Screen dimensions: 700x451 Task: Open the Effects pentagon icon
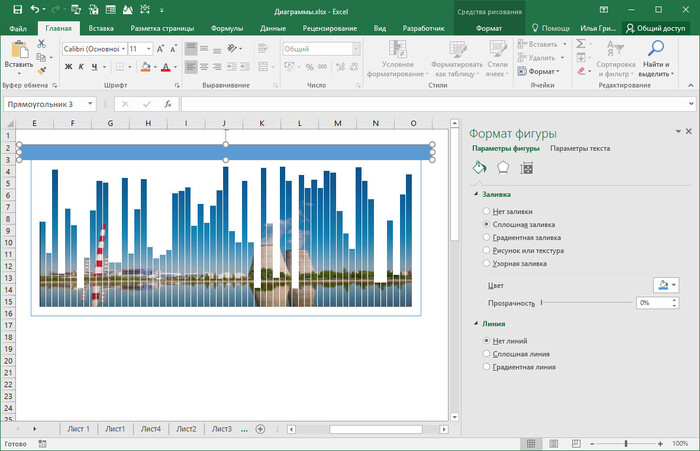click(503, 167)
